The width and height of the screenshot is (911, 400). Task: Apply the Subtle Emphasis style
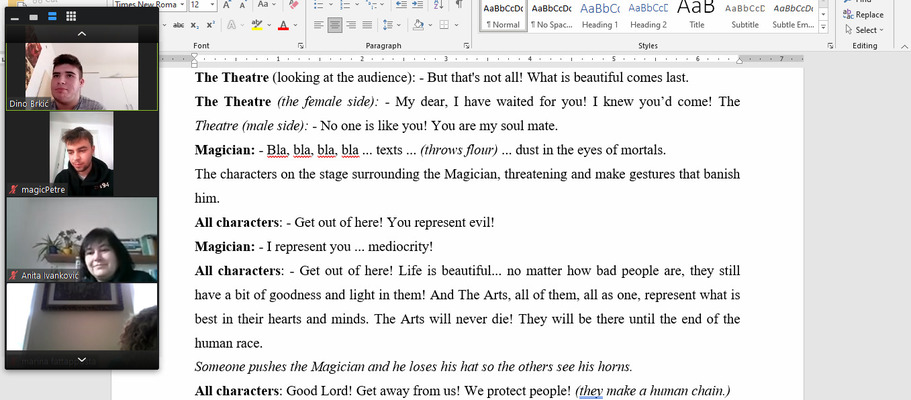point(793,16)
